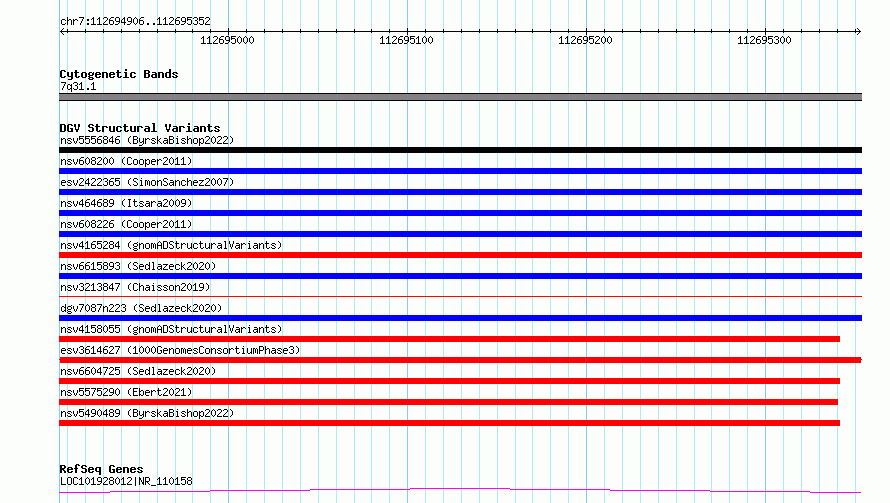Click the right scroll arrow on ruler

click(858, 31)
